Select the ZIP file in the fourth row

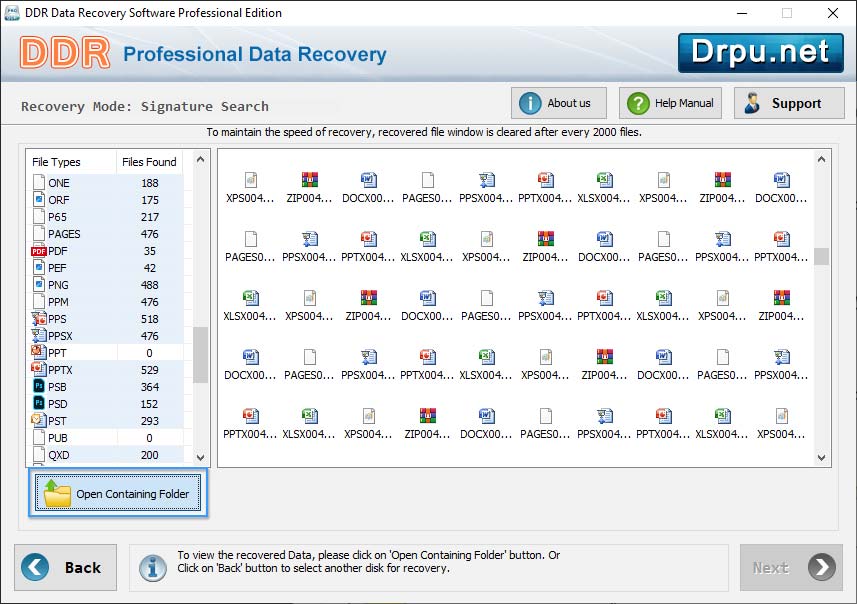pyautogui.click(x=604, y=365)
